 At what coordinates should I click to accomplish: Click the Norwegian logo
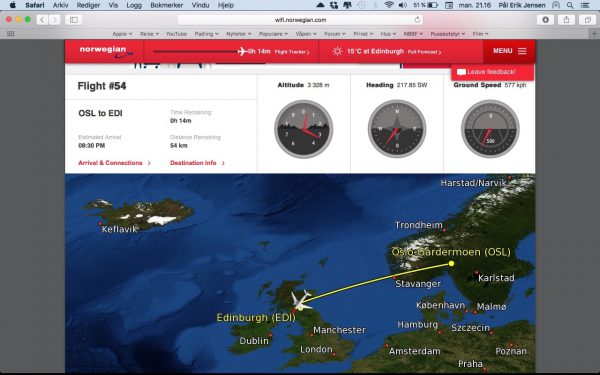pyautogui.click(x=106, y=51)
